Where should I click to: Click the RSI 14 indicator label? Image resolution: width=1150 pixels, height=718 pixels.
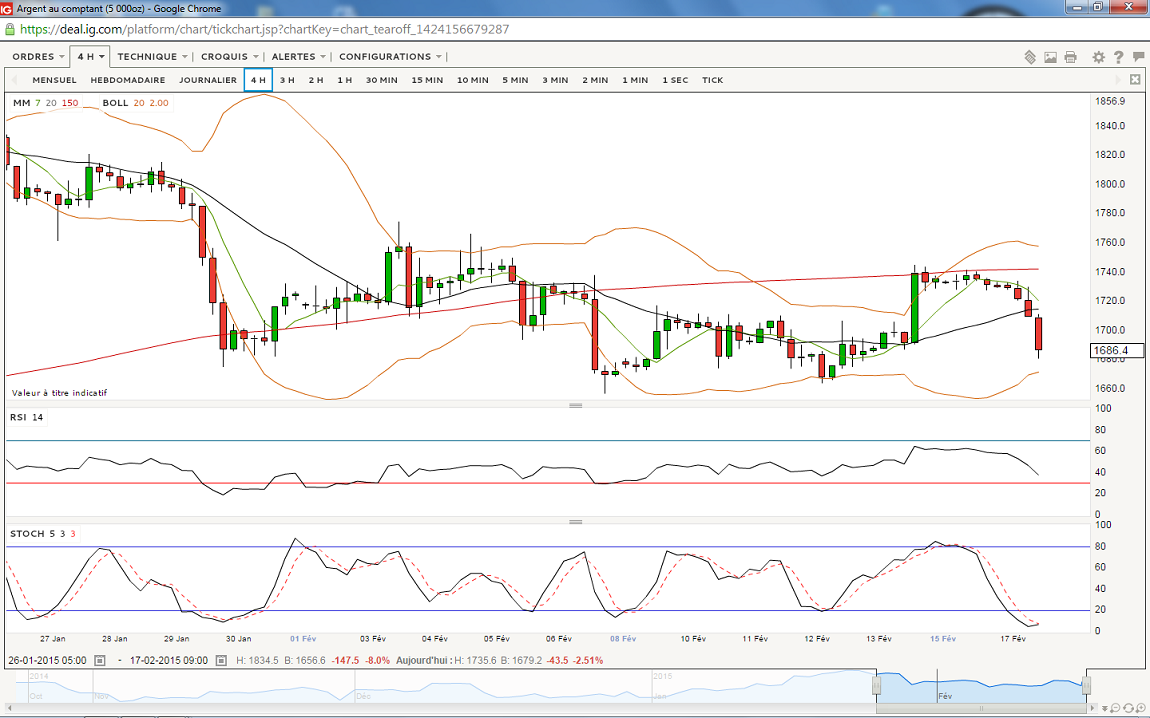(26, 417)
